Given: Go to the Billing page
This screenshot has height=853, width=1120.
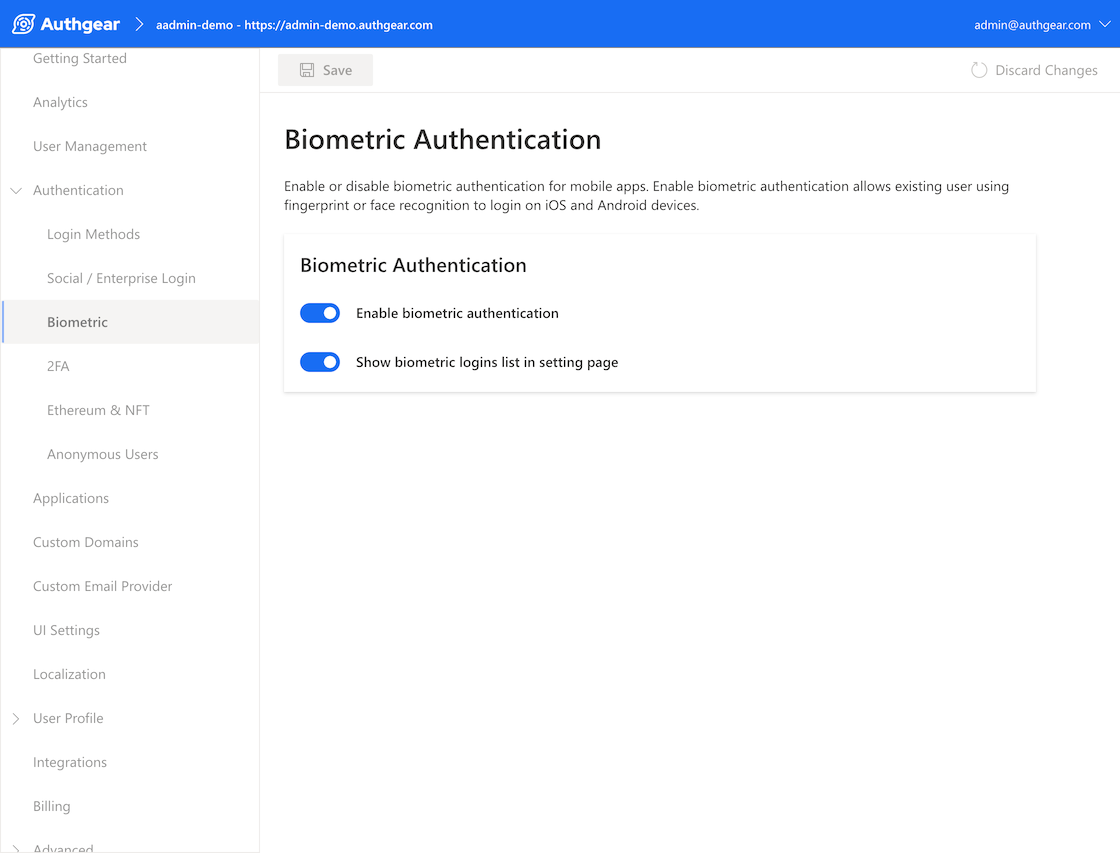Looking at the screenshot, I should coord(51,806).
